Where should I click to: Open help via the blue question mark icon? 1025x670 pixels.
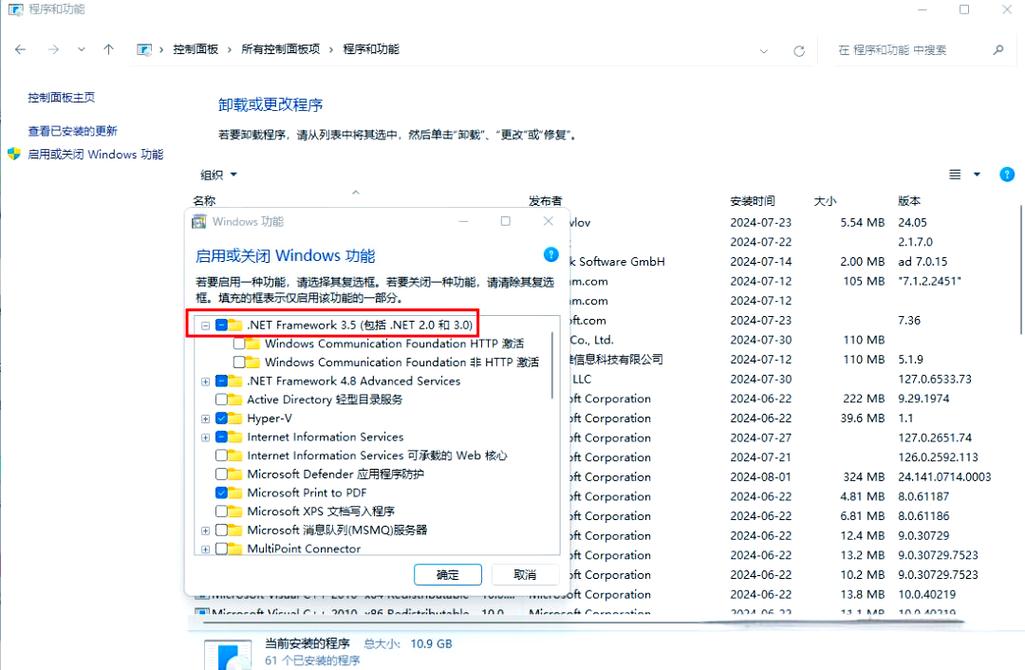pos(1007,174)
